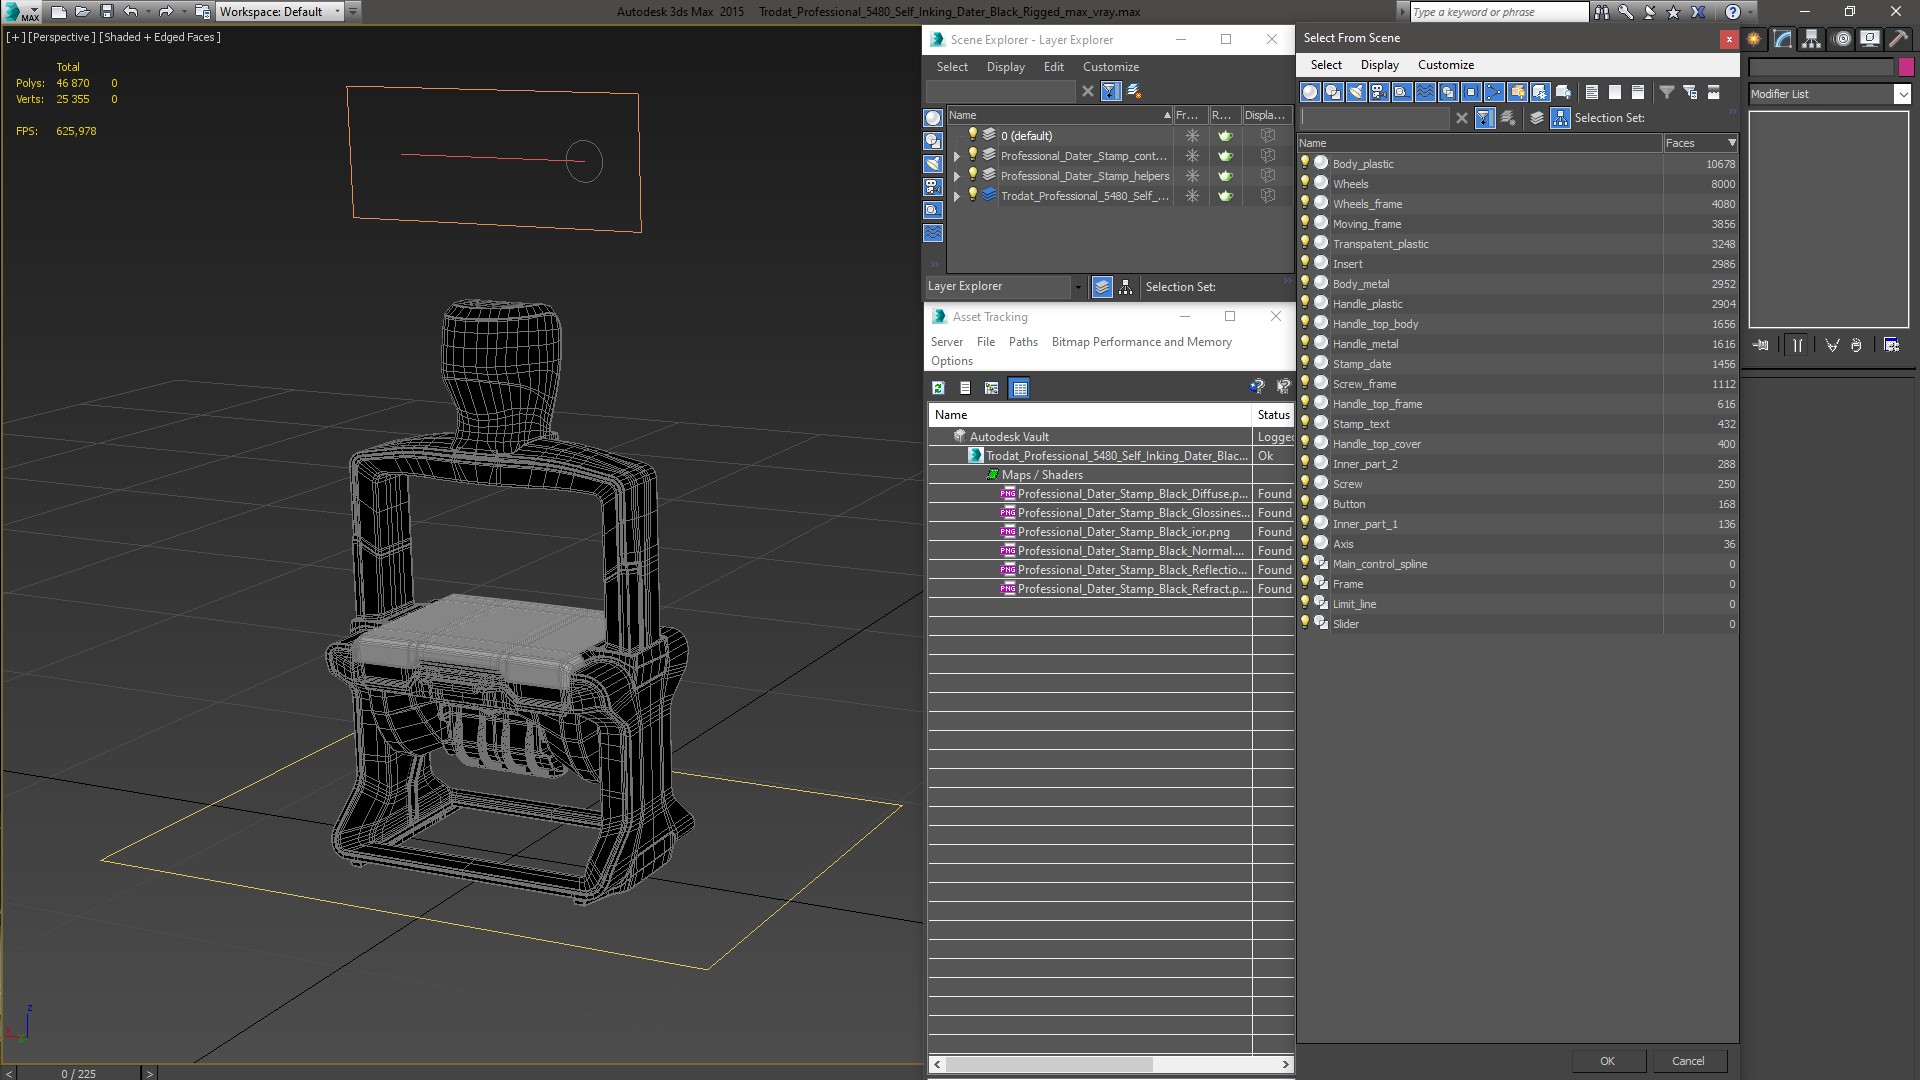Toggle Display Shapes filter in Select From Scene
1920x1080 pixels.
click(1333, 92)
